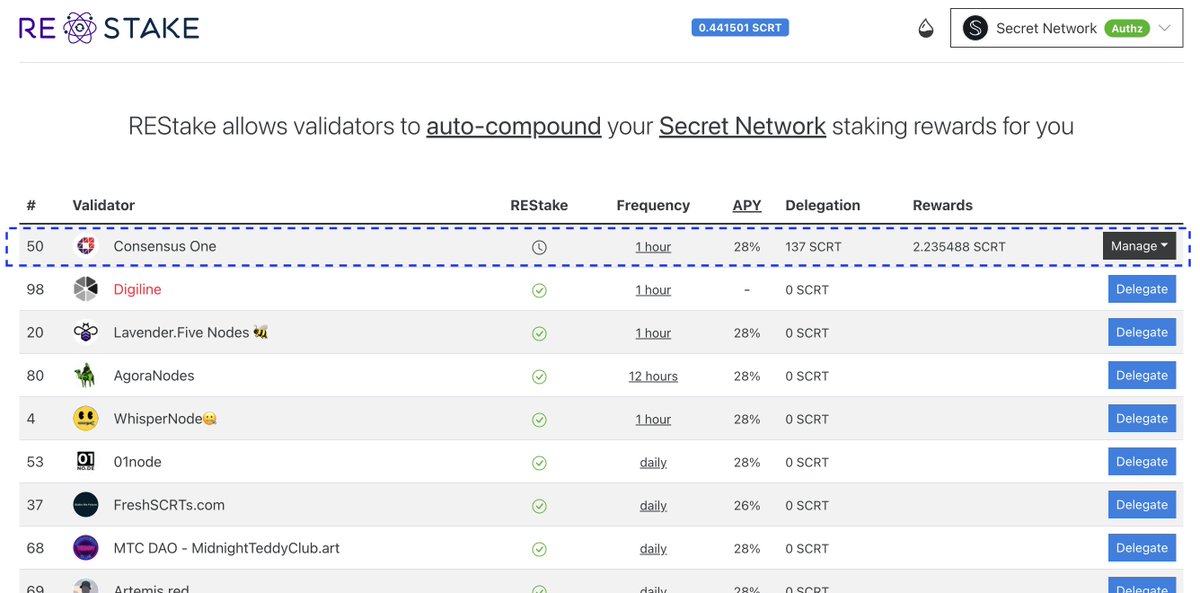Screen dimensions: 1200x593
Task: Delegate to WhisperNode
Action: [1142, 418]
